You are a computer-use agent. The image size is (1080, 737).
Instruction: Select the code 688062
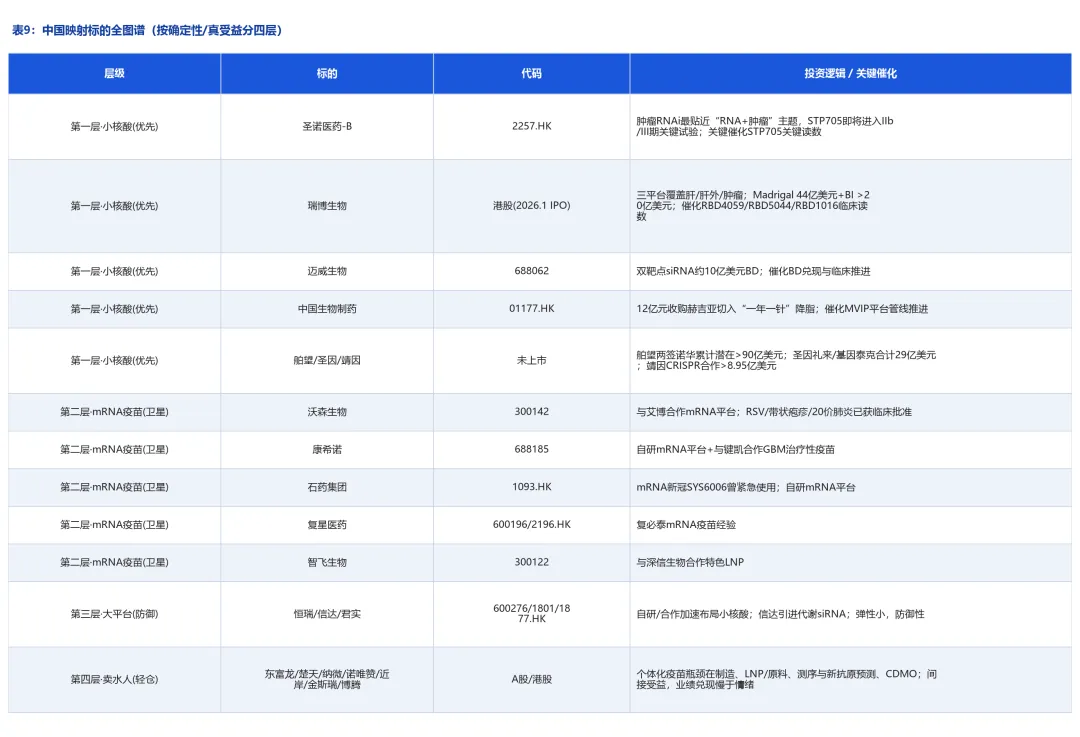(x=532, y=271)
